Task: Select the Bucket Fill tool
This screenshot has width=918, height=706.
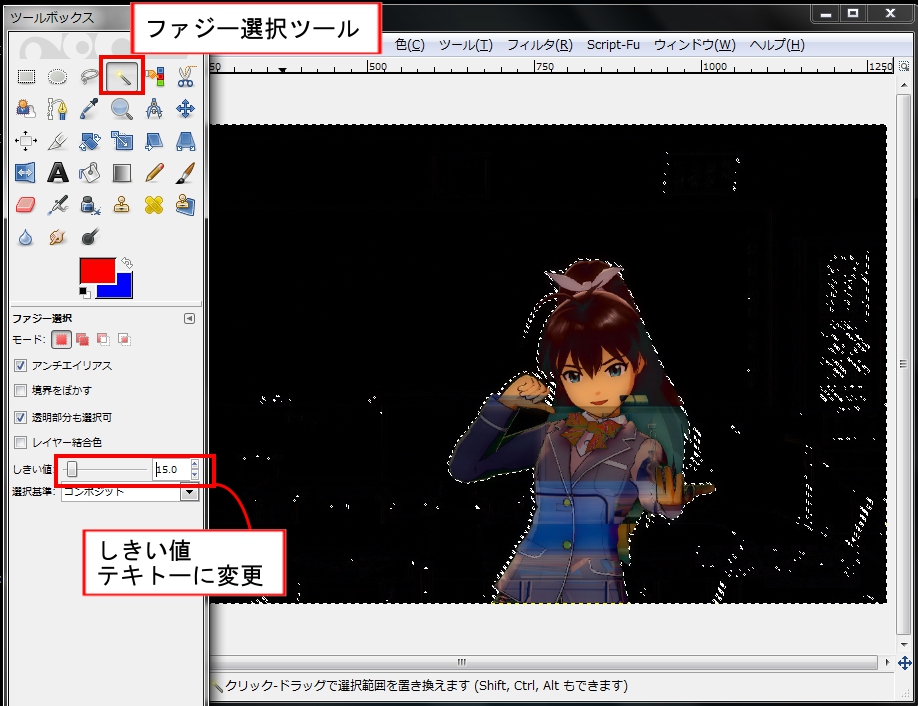Action: coord(90,173)
